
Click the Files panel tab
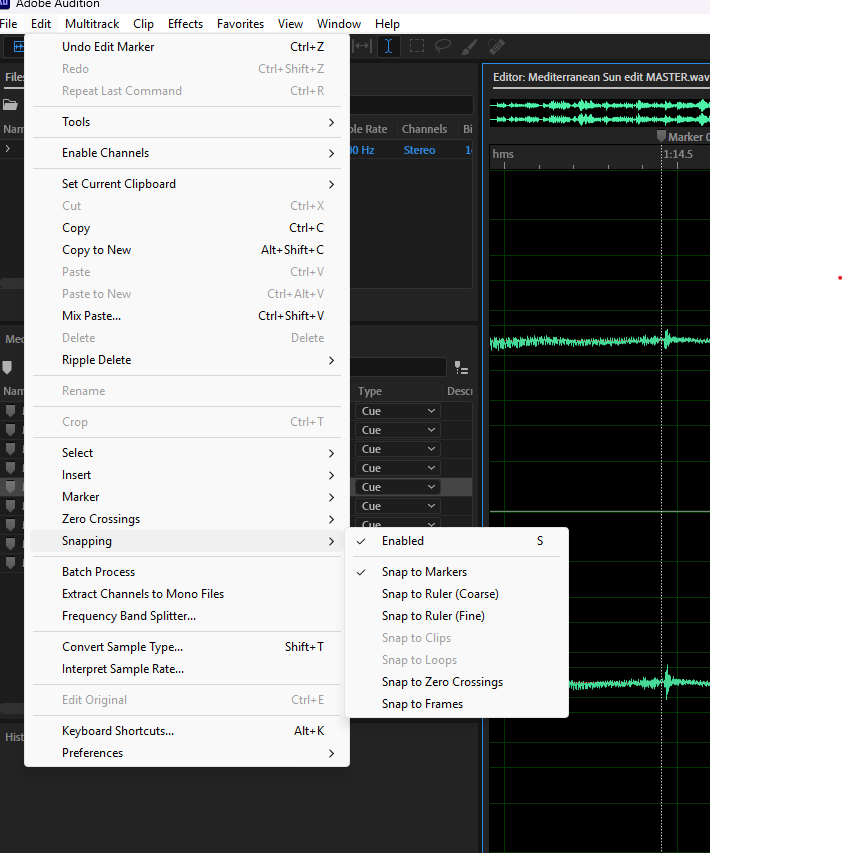[14, 77]
